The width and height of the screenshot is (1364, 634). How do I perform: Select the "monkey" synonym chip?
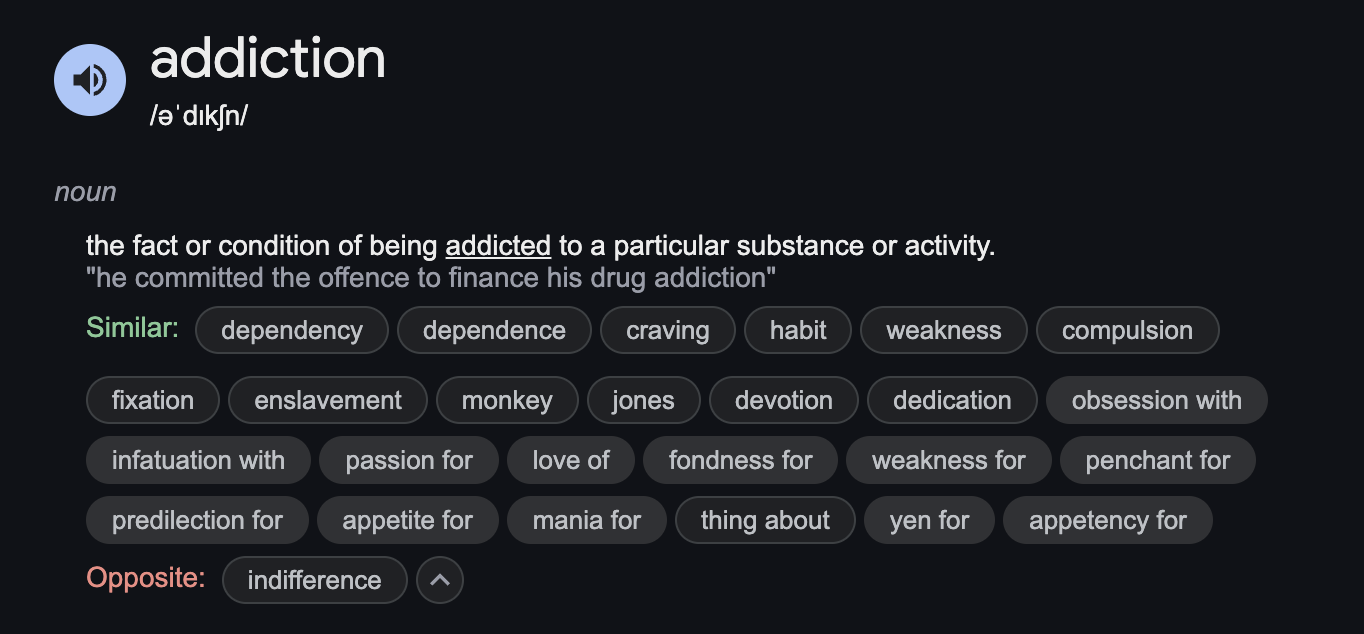507,401
